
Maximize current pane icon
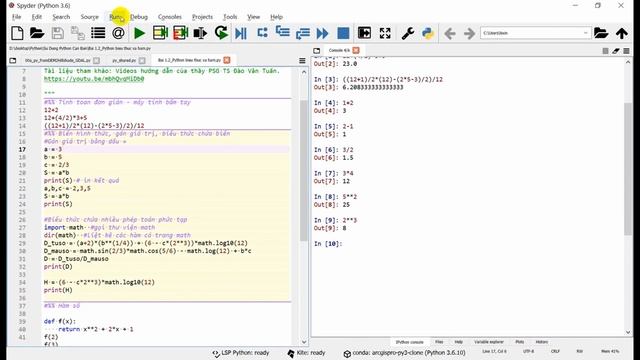[364, 33]
